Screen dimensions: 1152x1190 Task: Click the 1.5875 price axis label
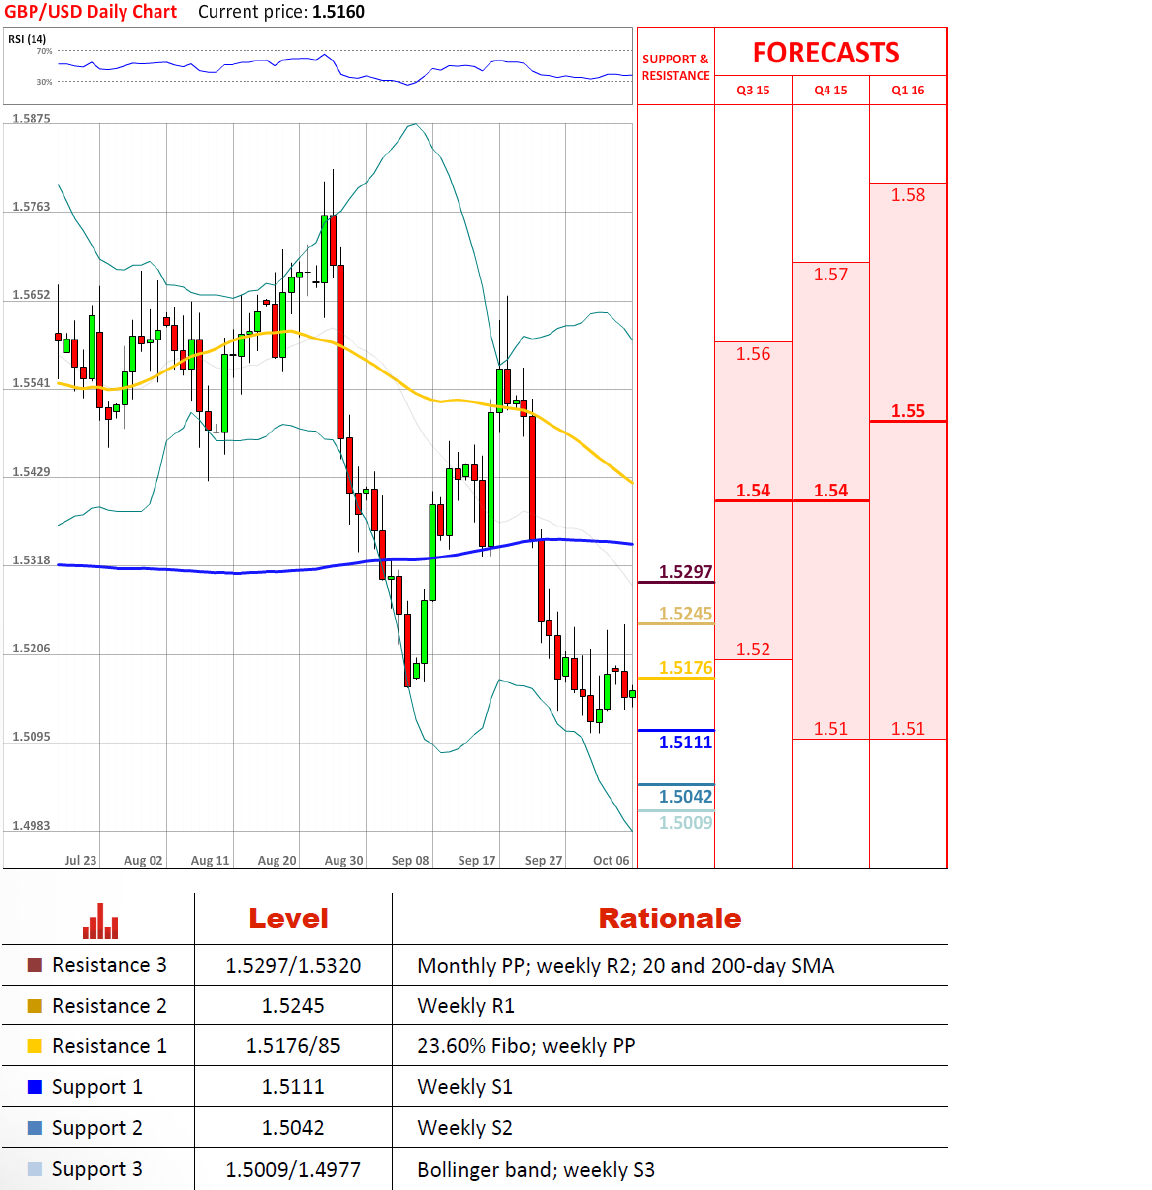[31, 118]
